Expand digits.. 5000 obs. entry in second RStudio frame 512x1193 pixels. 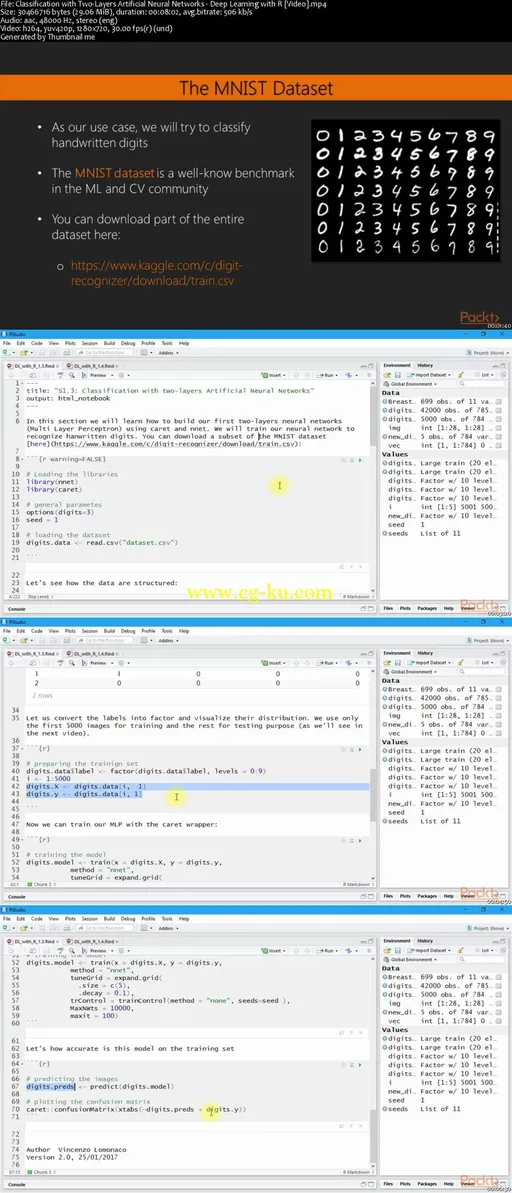384,705
